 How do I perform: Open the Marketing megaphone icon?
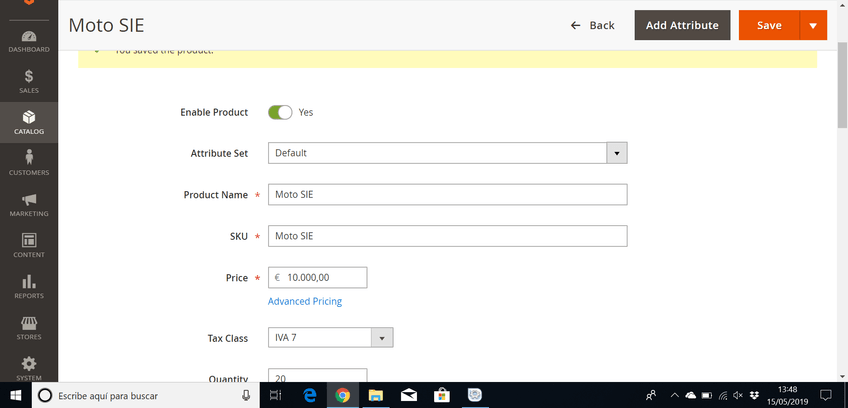[29, 203]
